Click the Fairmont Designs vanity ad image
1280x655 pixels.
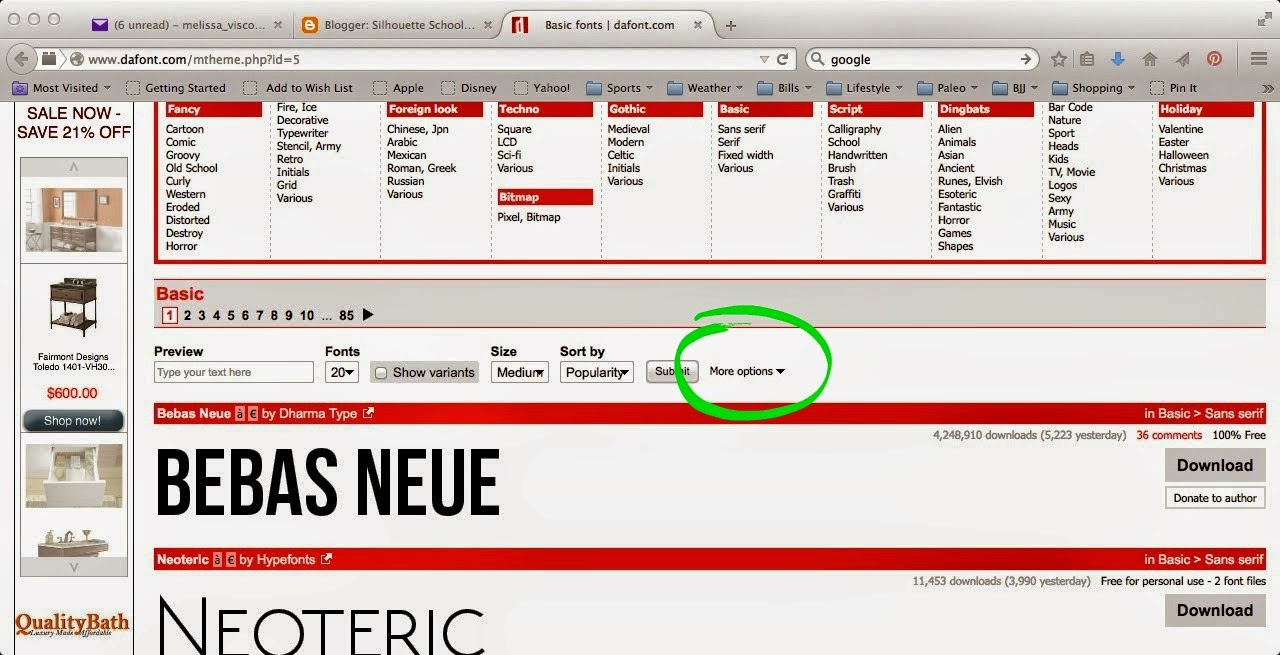pos(73,305)
